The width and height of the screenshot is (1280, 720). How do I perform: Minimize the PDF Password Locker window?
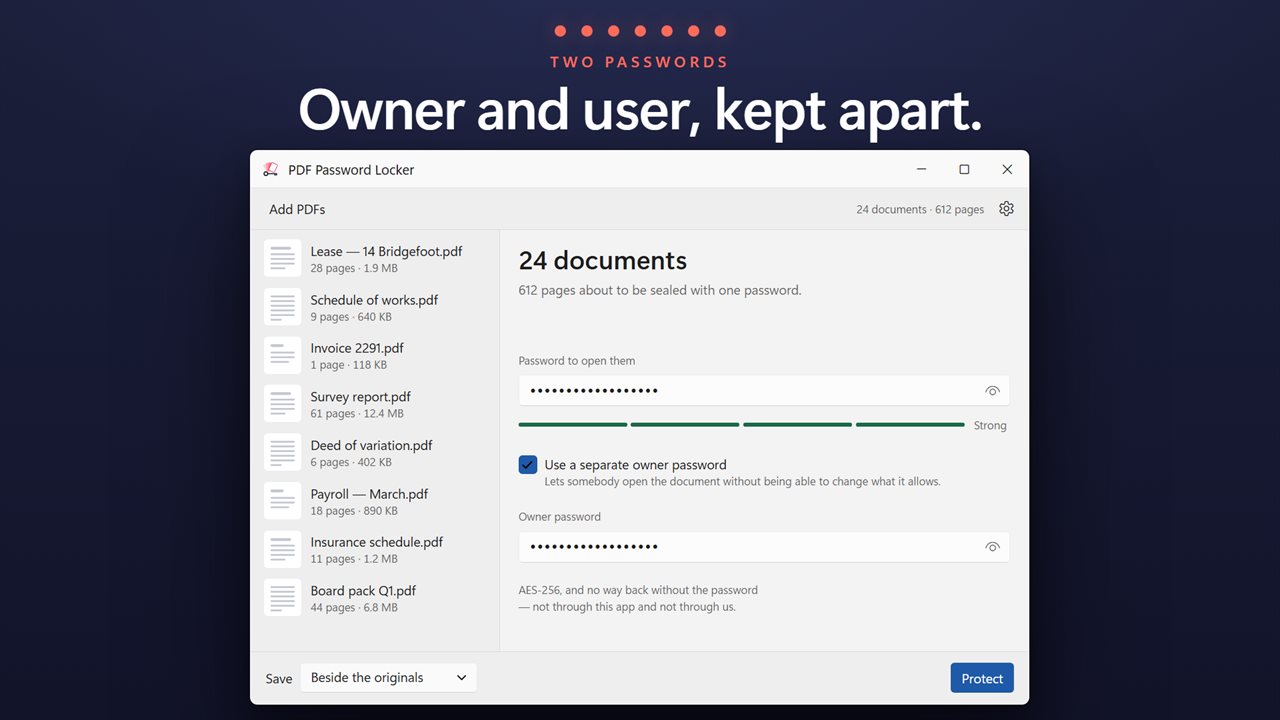tap(921, 170)
